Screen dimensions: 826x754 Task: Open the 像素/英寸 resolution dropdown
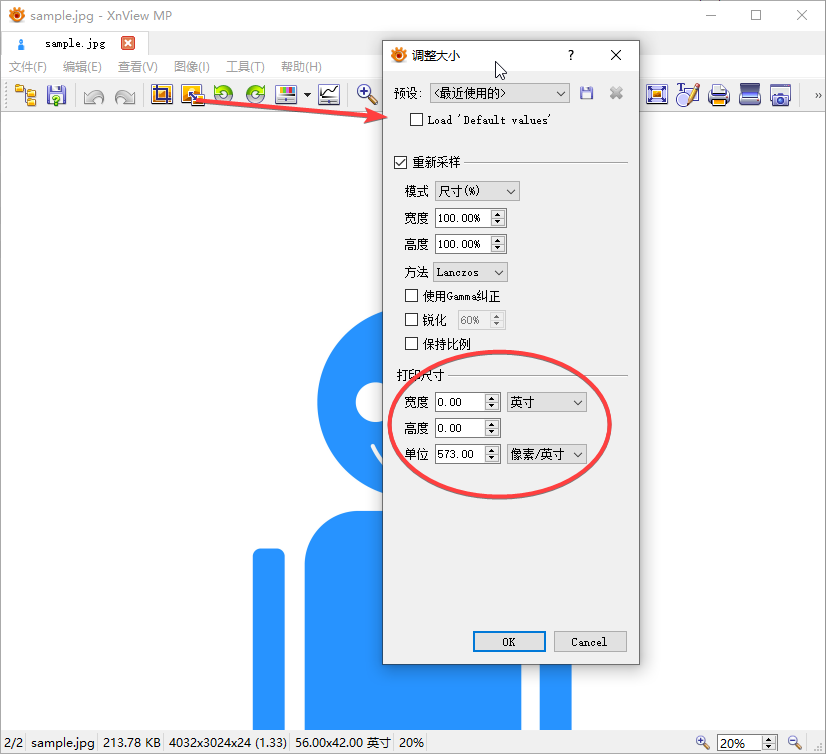[x=546, y=454]
